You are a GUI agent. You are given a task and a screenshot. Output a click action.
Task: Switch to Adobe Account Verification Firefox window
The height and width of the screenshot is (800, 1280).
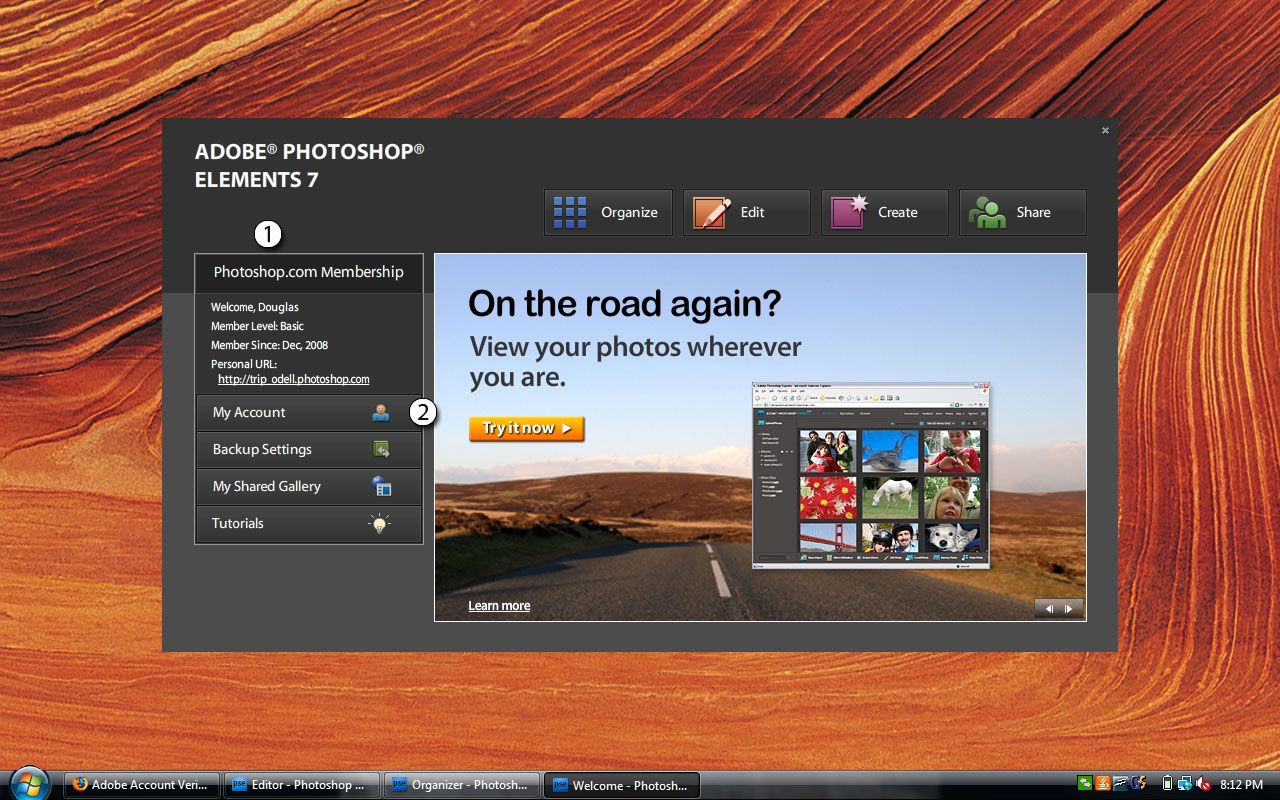click(x=142, y=785)
